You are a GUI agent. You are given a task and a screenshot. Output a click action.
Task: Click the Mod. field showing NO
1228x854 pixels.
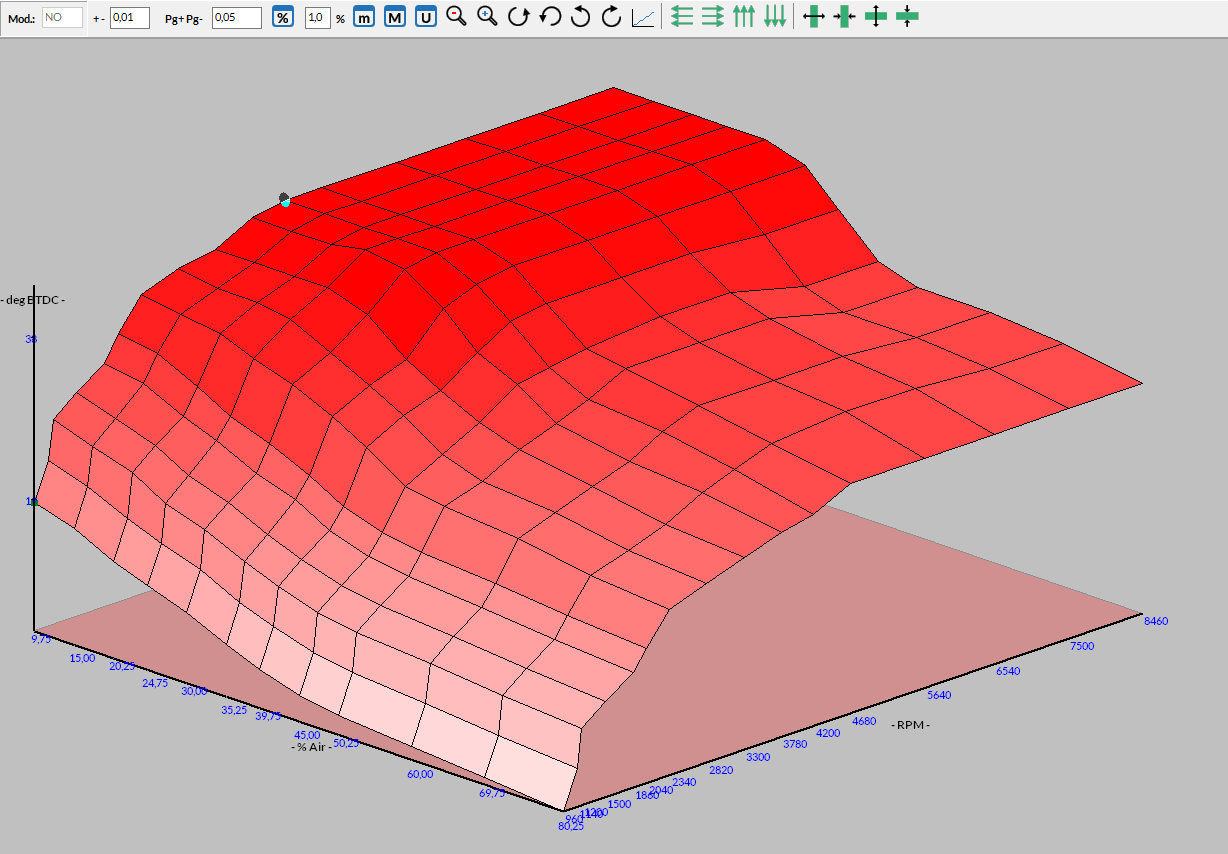[x=62, y=18]
